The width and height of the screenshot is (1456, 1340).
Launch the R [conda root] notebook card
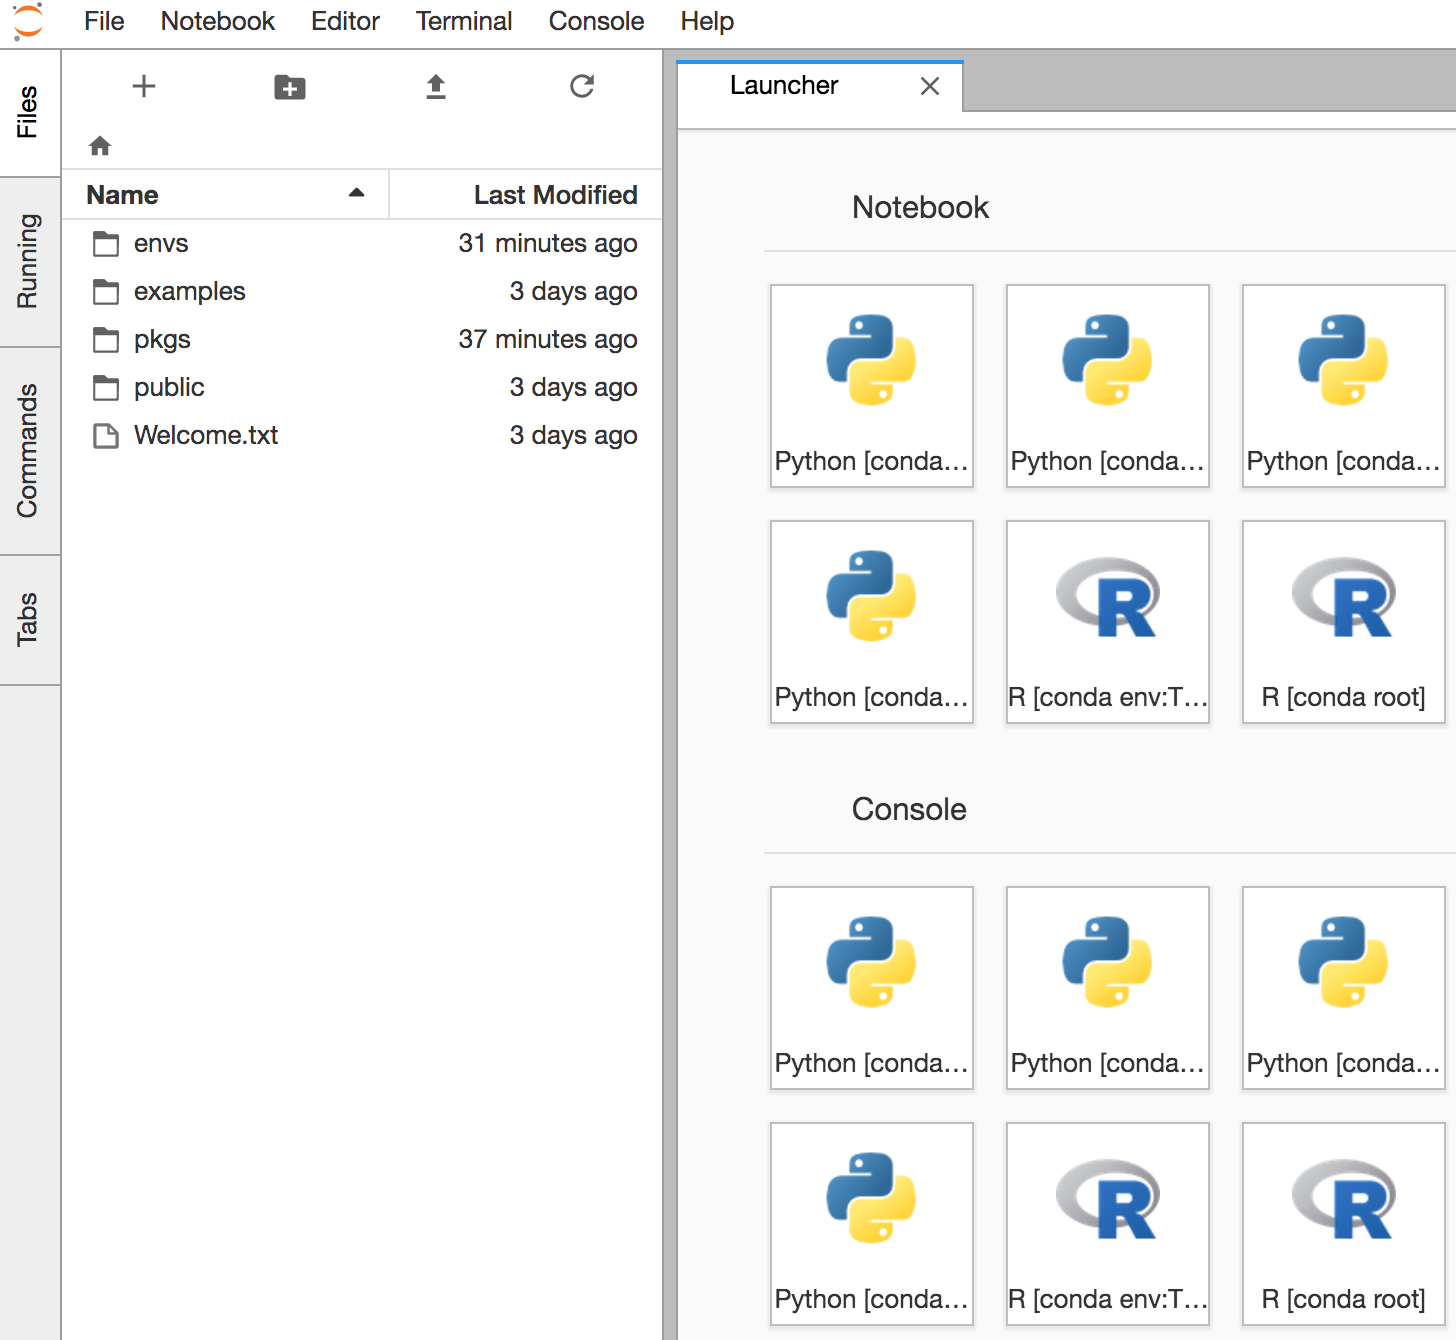pos(1344,622)
